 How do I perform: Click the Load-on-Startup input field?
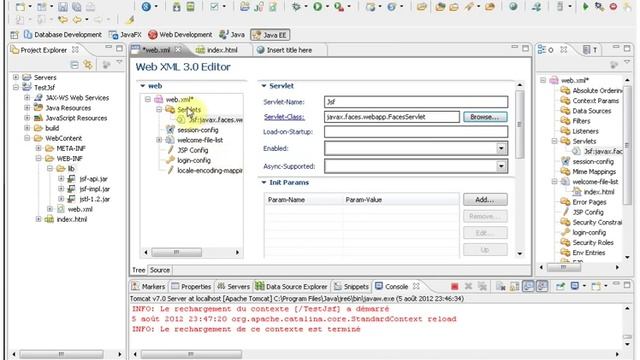click(416, 131)
